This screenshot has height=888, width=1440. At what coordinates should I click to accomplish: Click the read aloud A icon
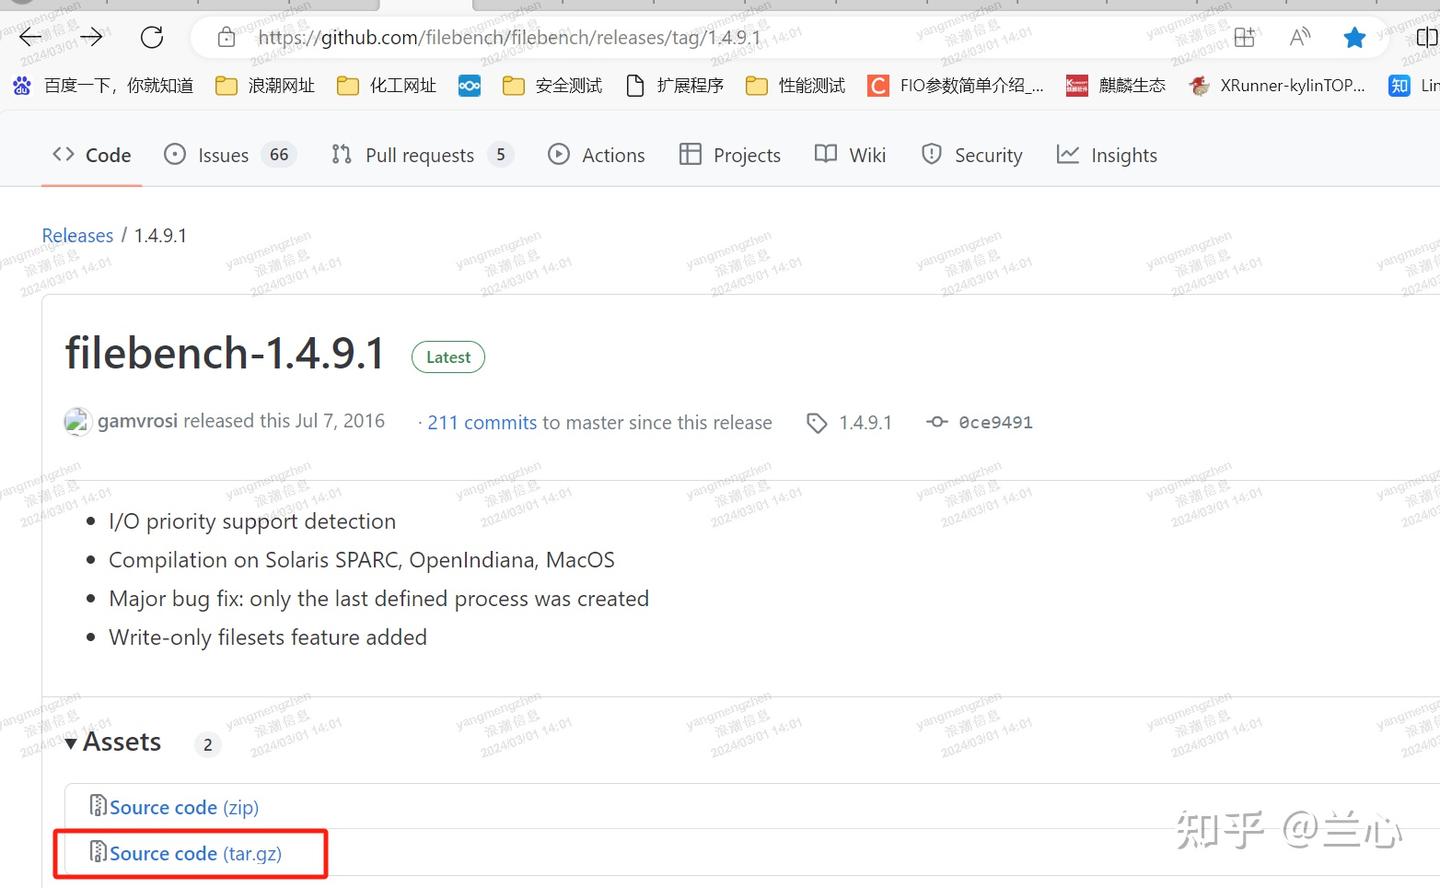pos(1299,37)
